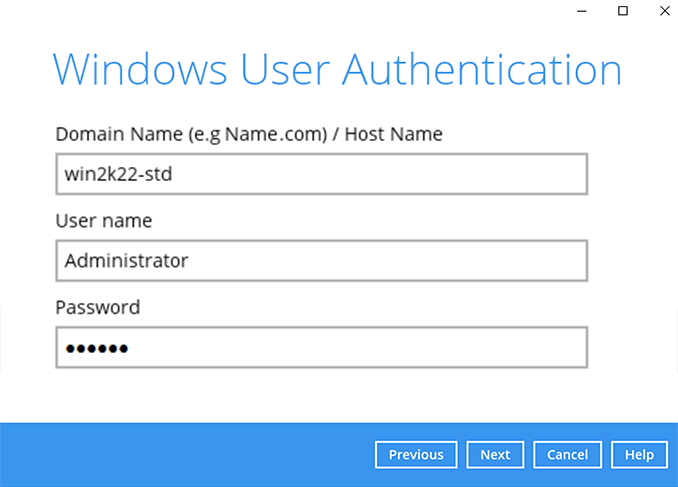678x487 pixels.
Task: Close the window with the X icon
Action: click(662, 11)
